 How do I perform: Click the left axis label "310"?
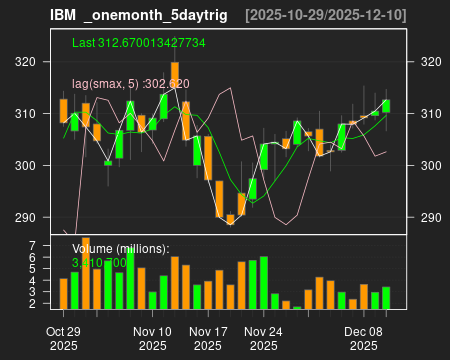25,114
